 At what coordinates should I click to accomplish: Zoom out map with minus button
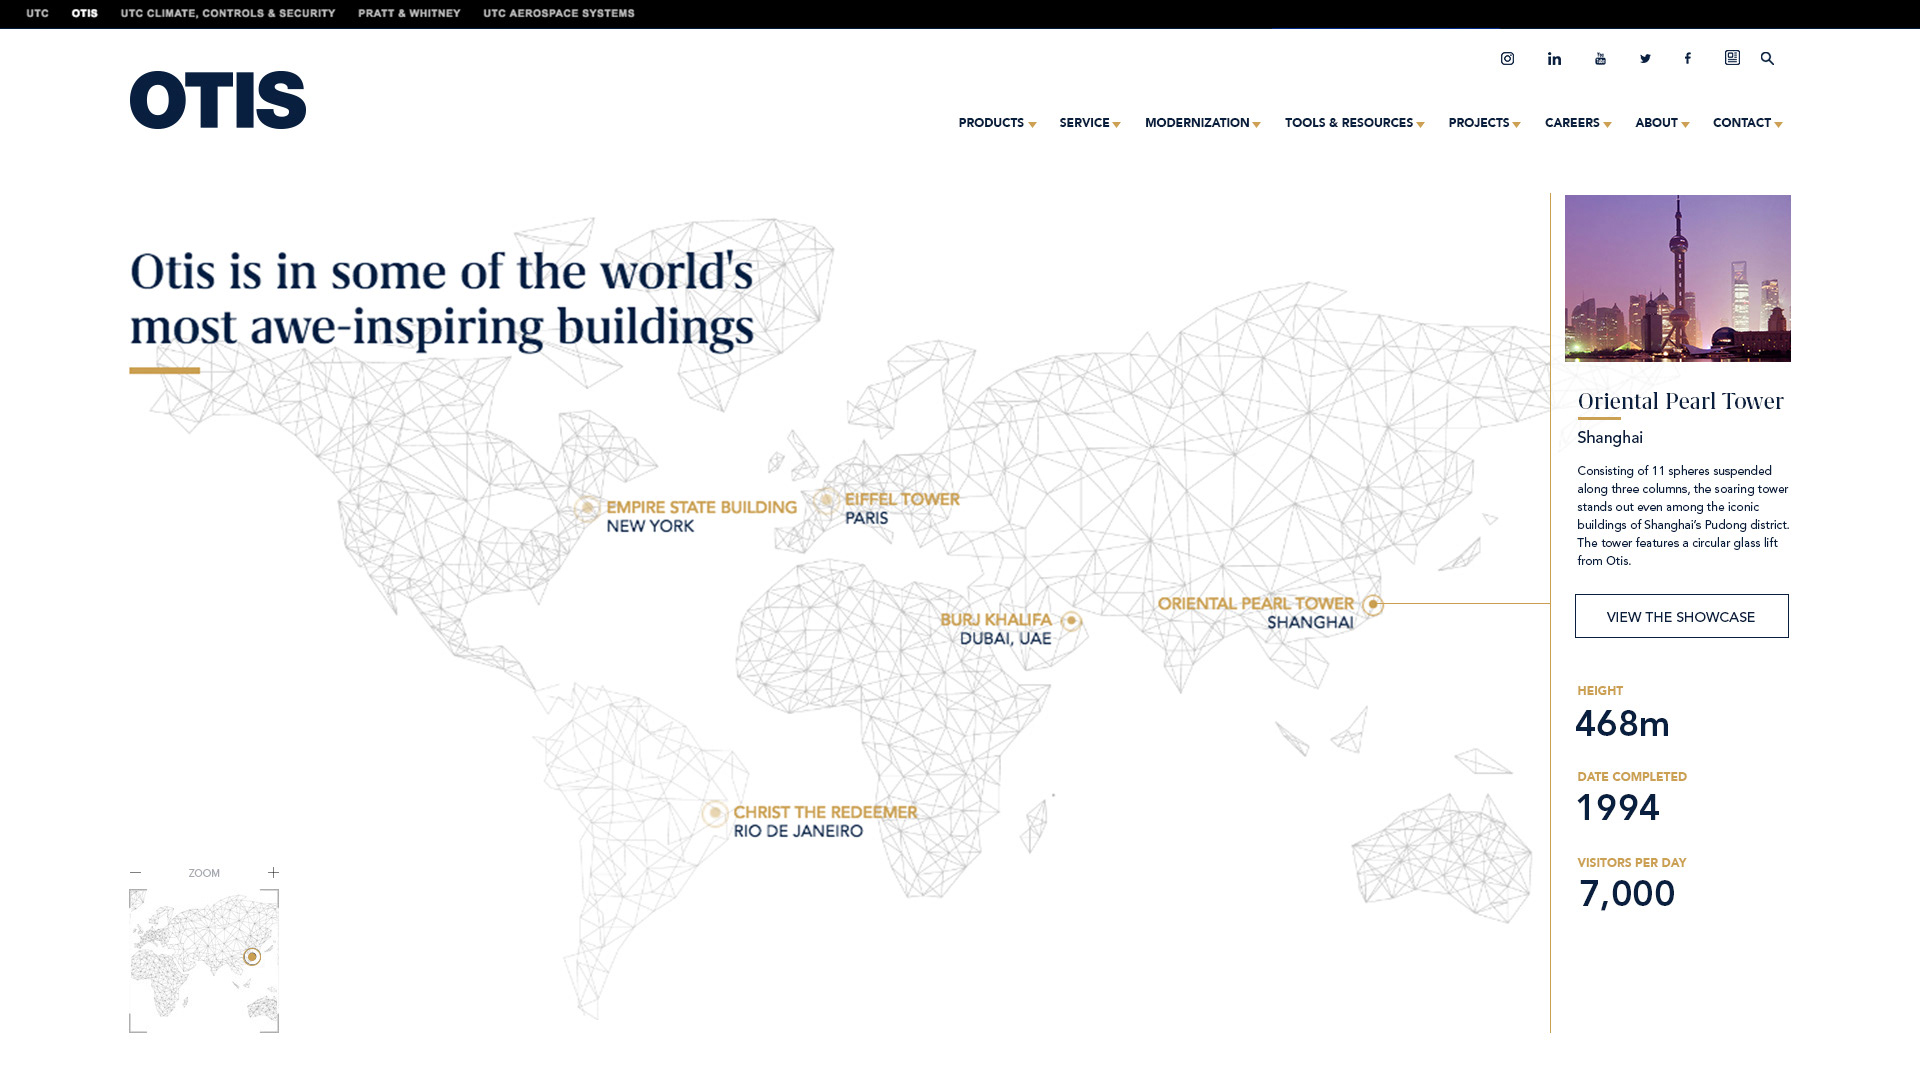pyautogui.click(x=136, y=873)
